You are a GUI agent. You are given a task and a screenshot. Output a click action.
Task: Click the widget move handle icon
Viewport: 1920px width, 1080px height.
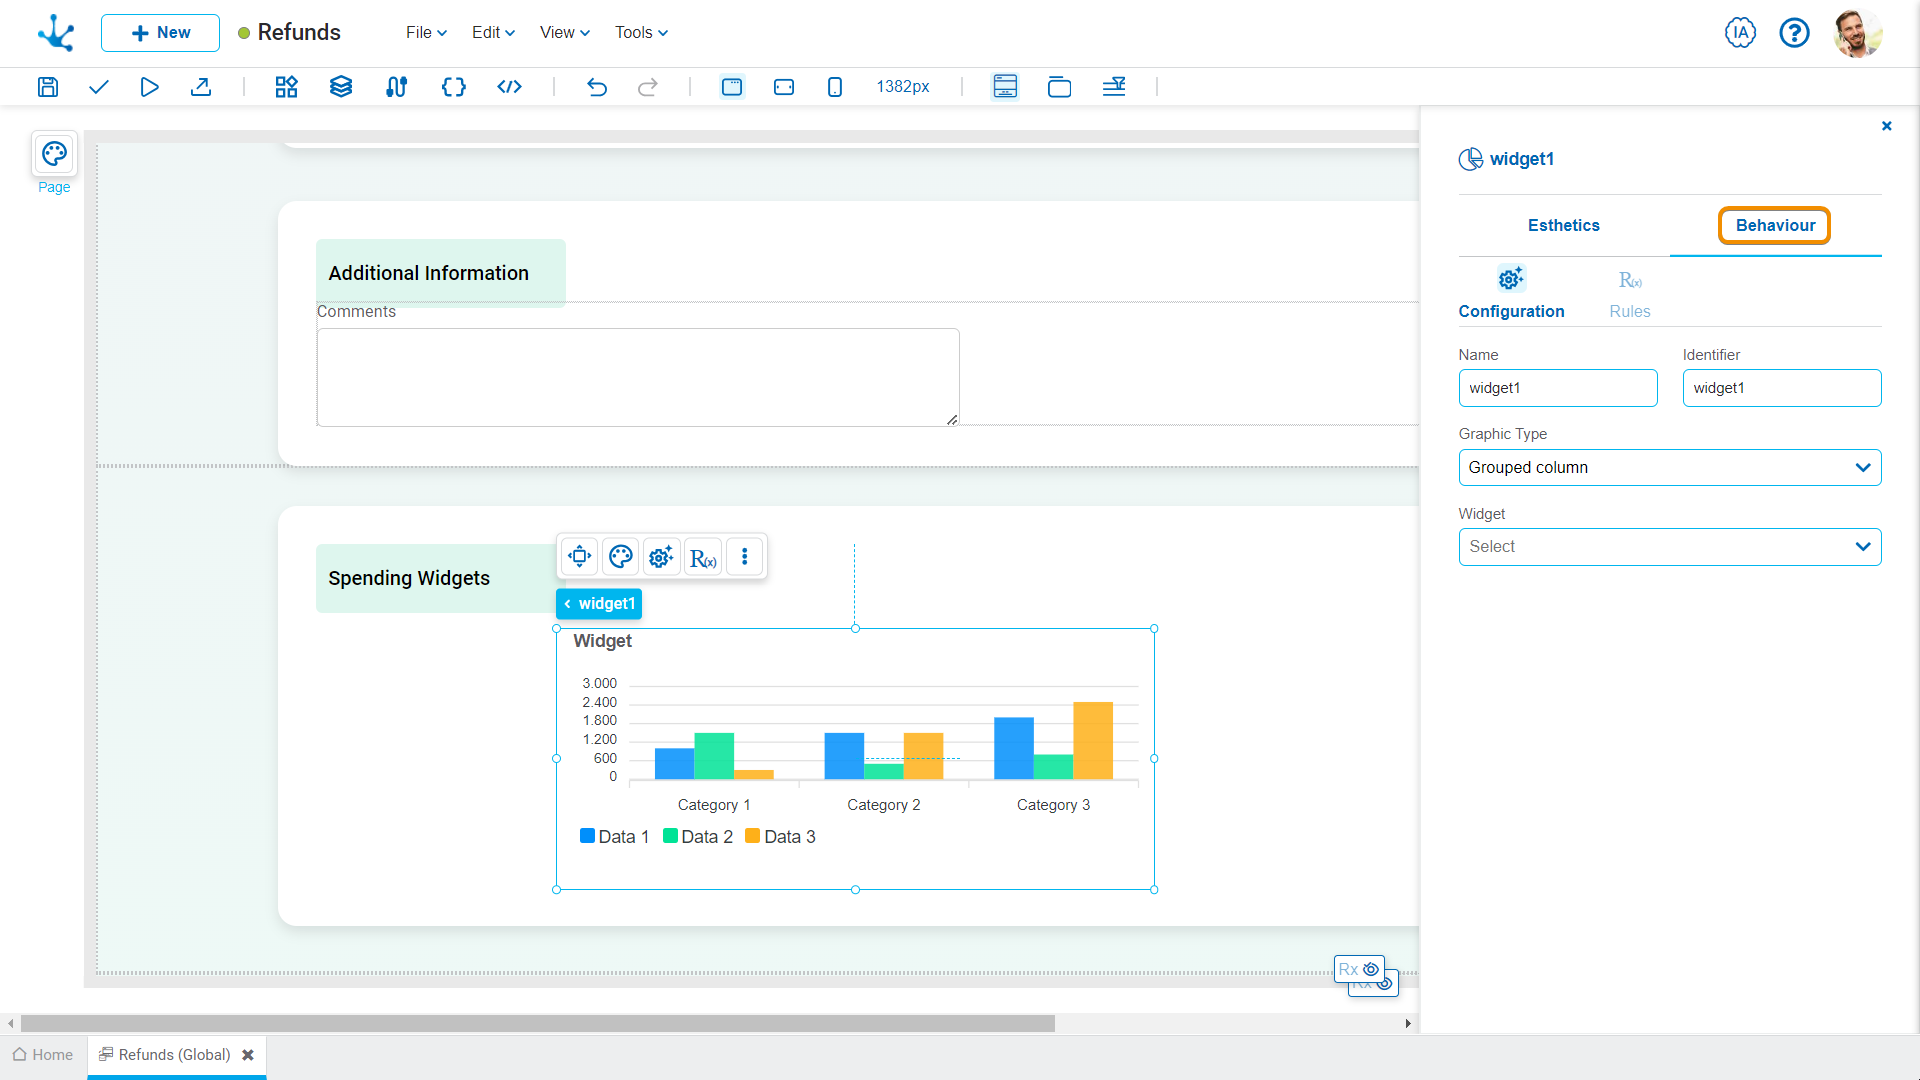pos(579,557)
